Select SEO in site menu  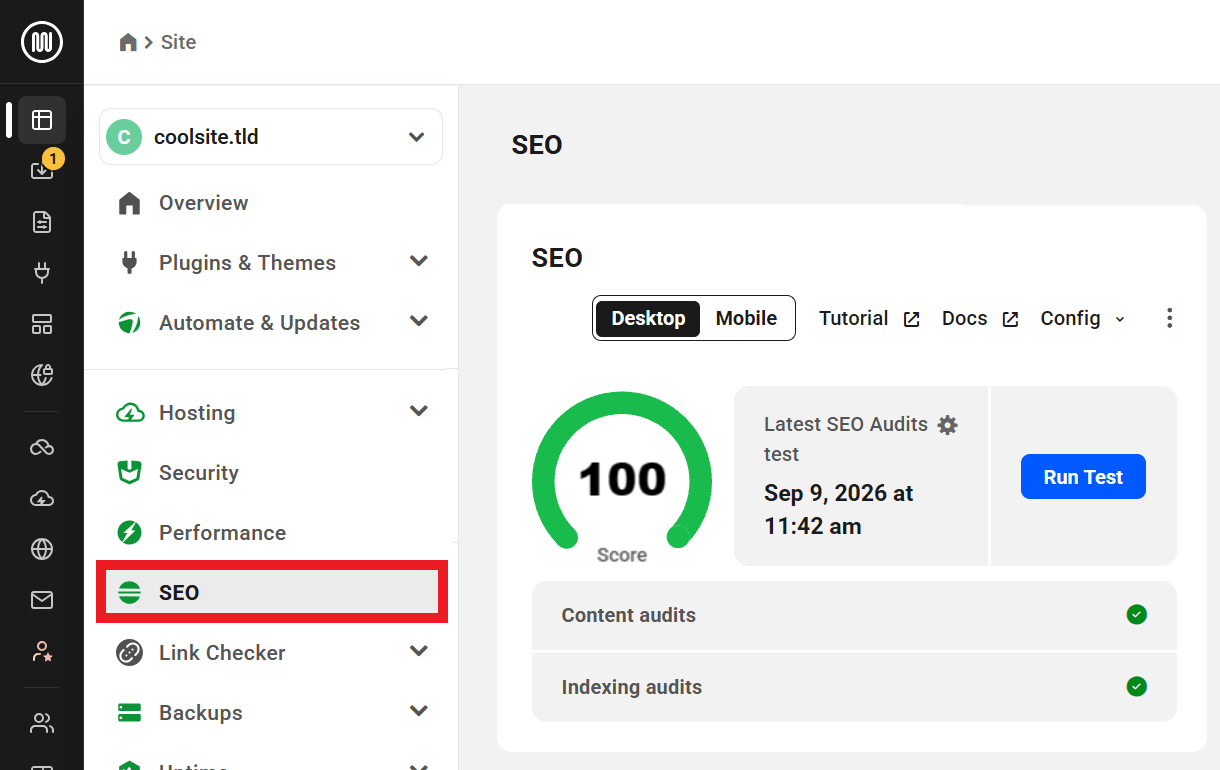[271, 592]
